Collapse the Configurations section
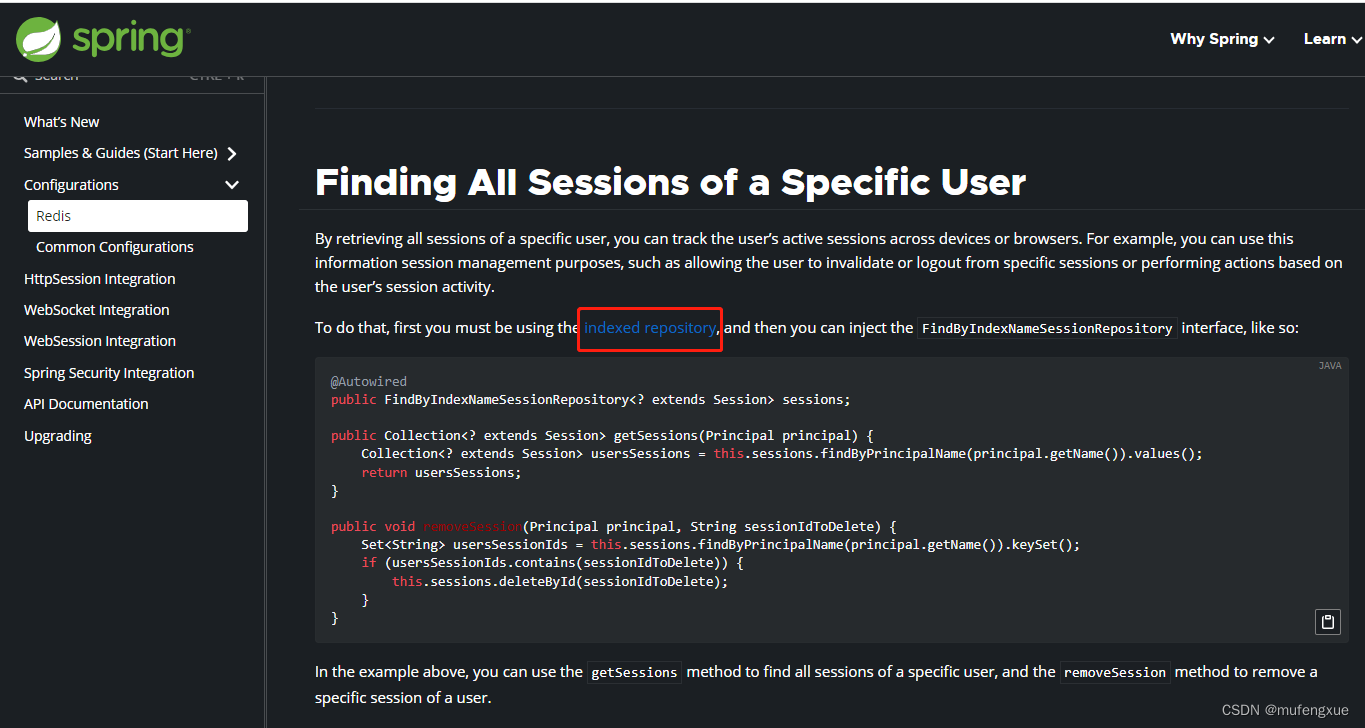This screenshot has width=1365, height=728. [x=231, y=184]
